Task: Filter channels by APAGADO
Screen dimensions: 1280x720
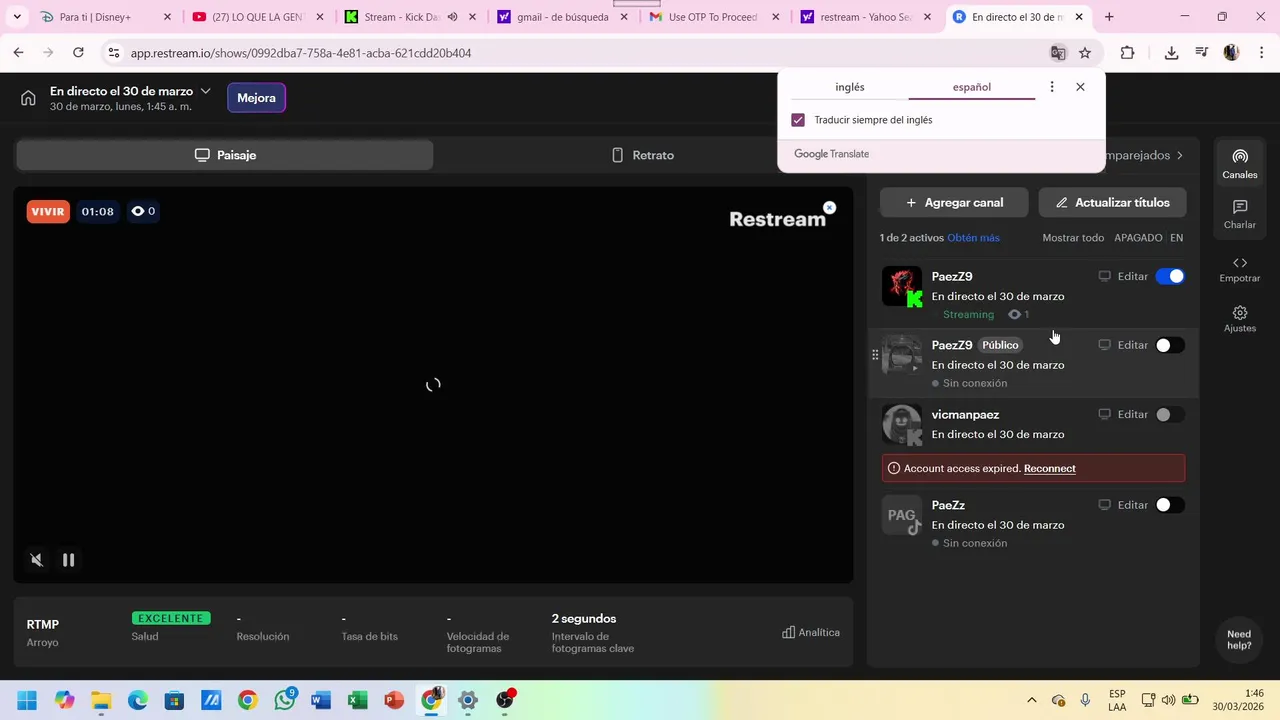Action: coord(1138,238)
